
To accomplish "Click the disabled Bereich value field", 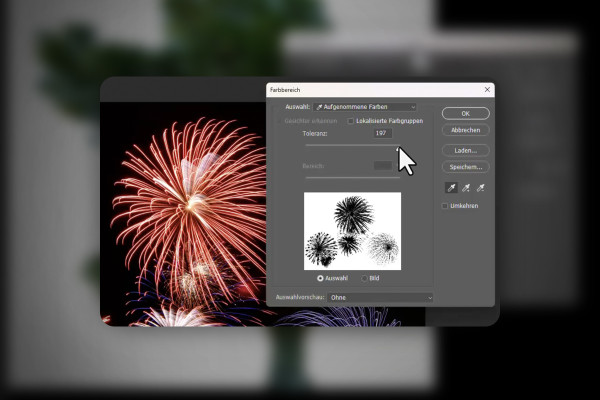I will [x=383, y=166].
